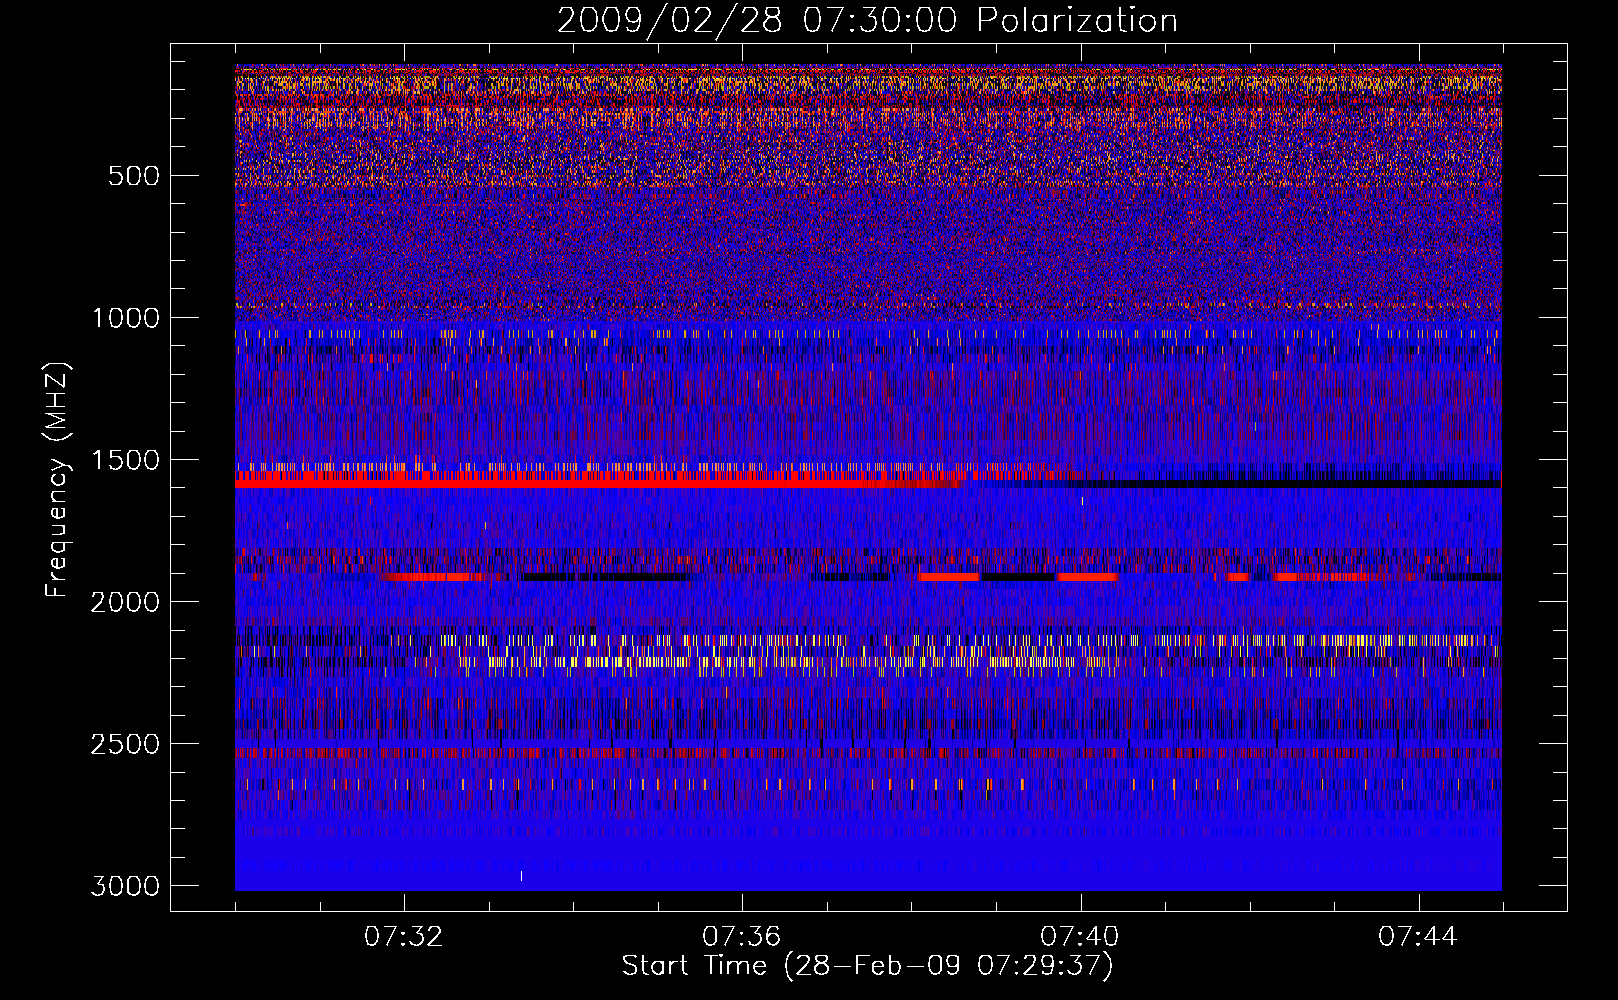The image size is (1618, 1000).
Task: Click the 1500 frequency tick label
Action: pos(126,460)
